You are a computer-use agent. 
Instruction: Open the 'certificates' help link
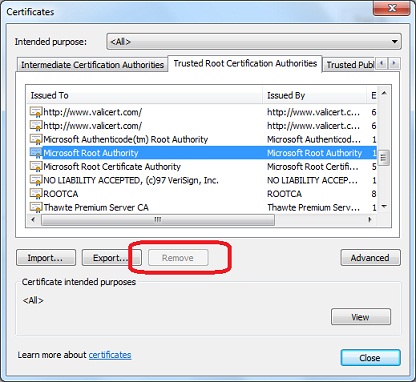point(110,355)
